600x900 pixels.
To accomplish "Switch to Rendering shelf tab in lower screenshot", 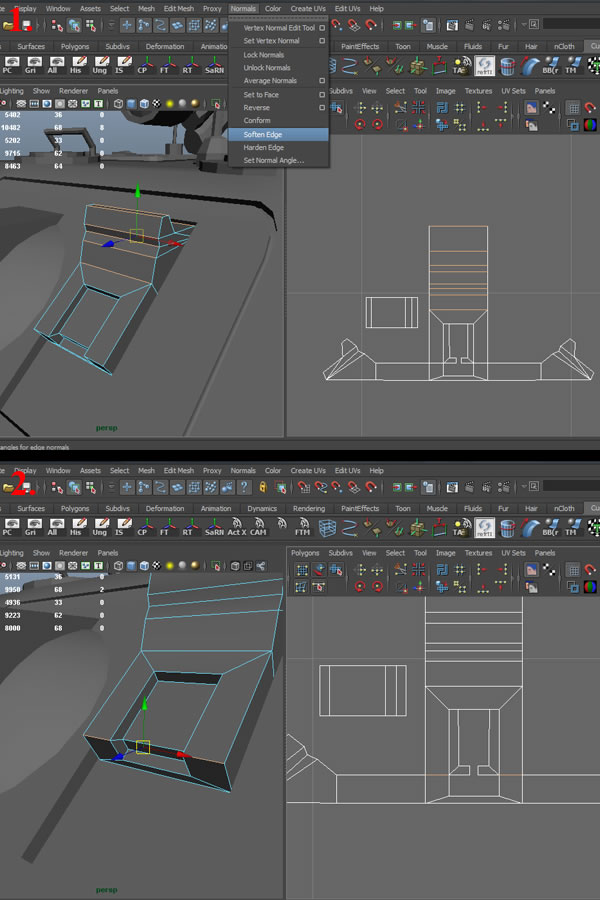I will point(309,509).
